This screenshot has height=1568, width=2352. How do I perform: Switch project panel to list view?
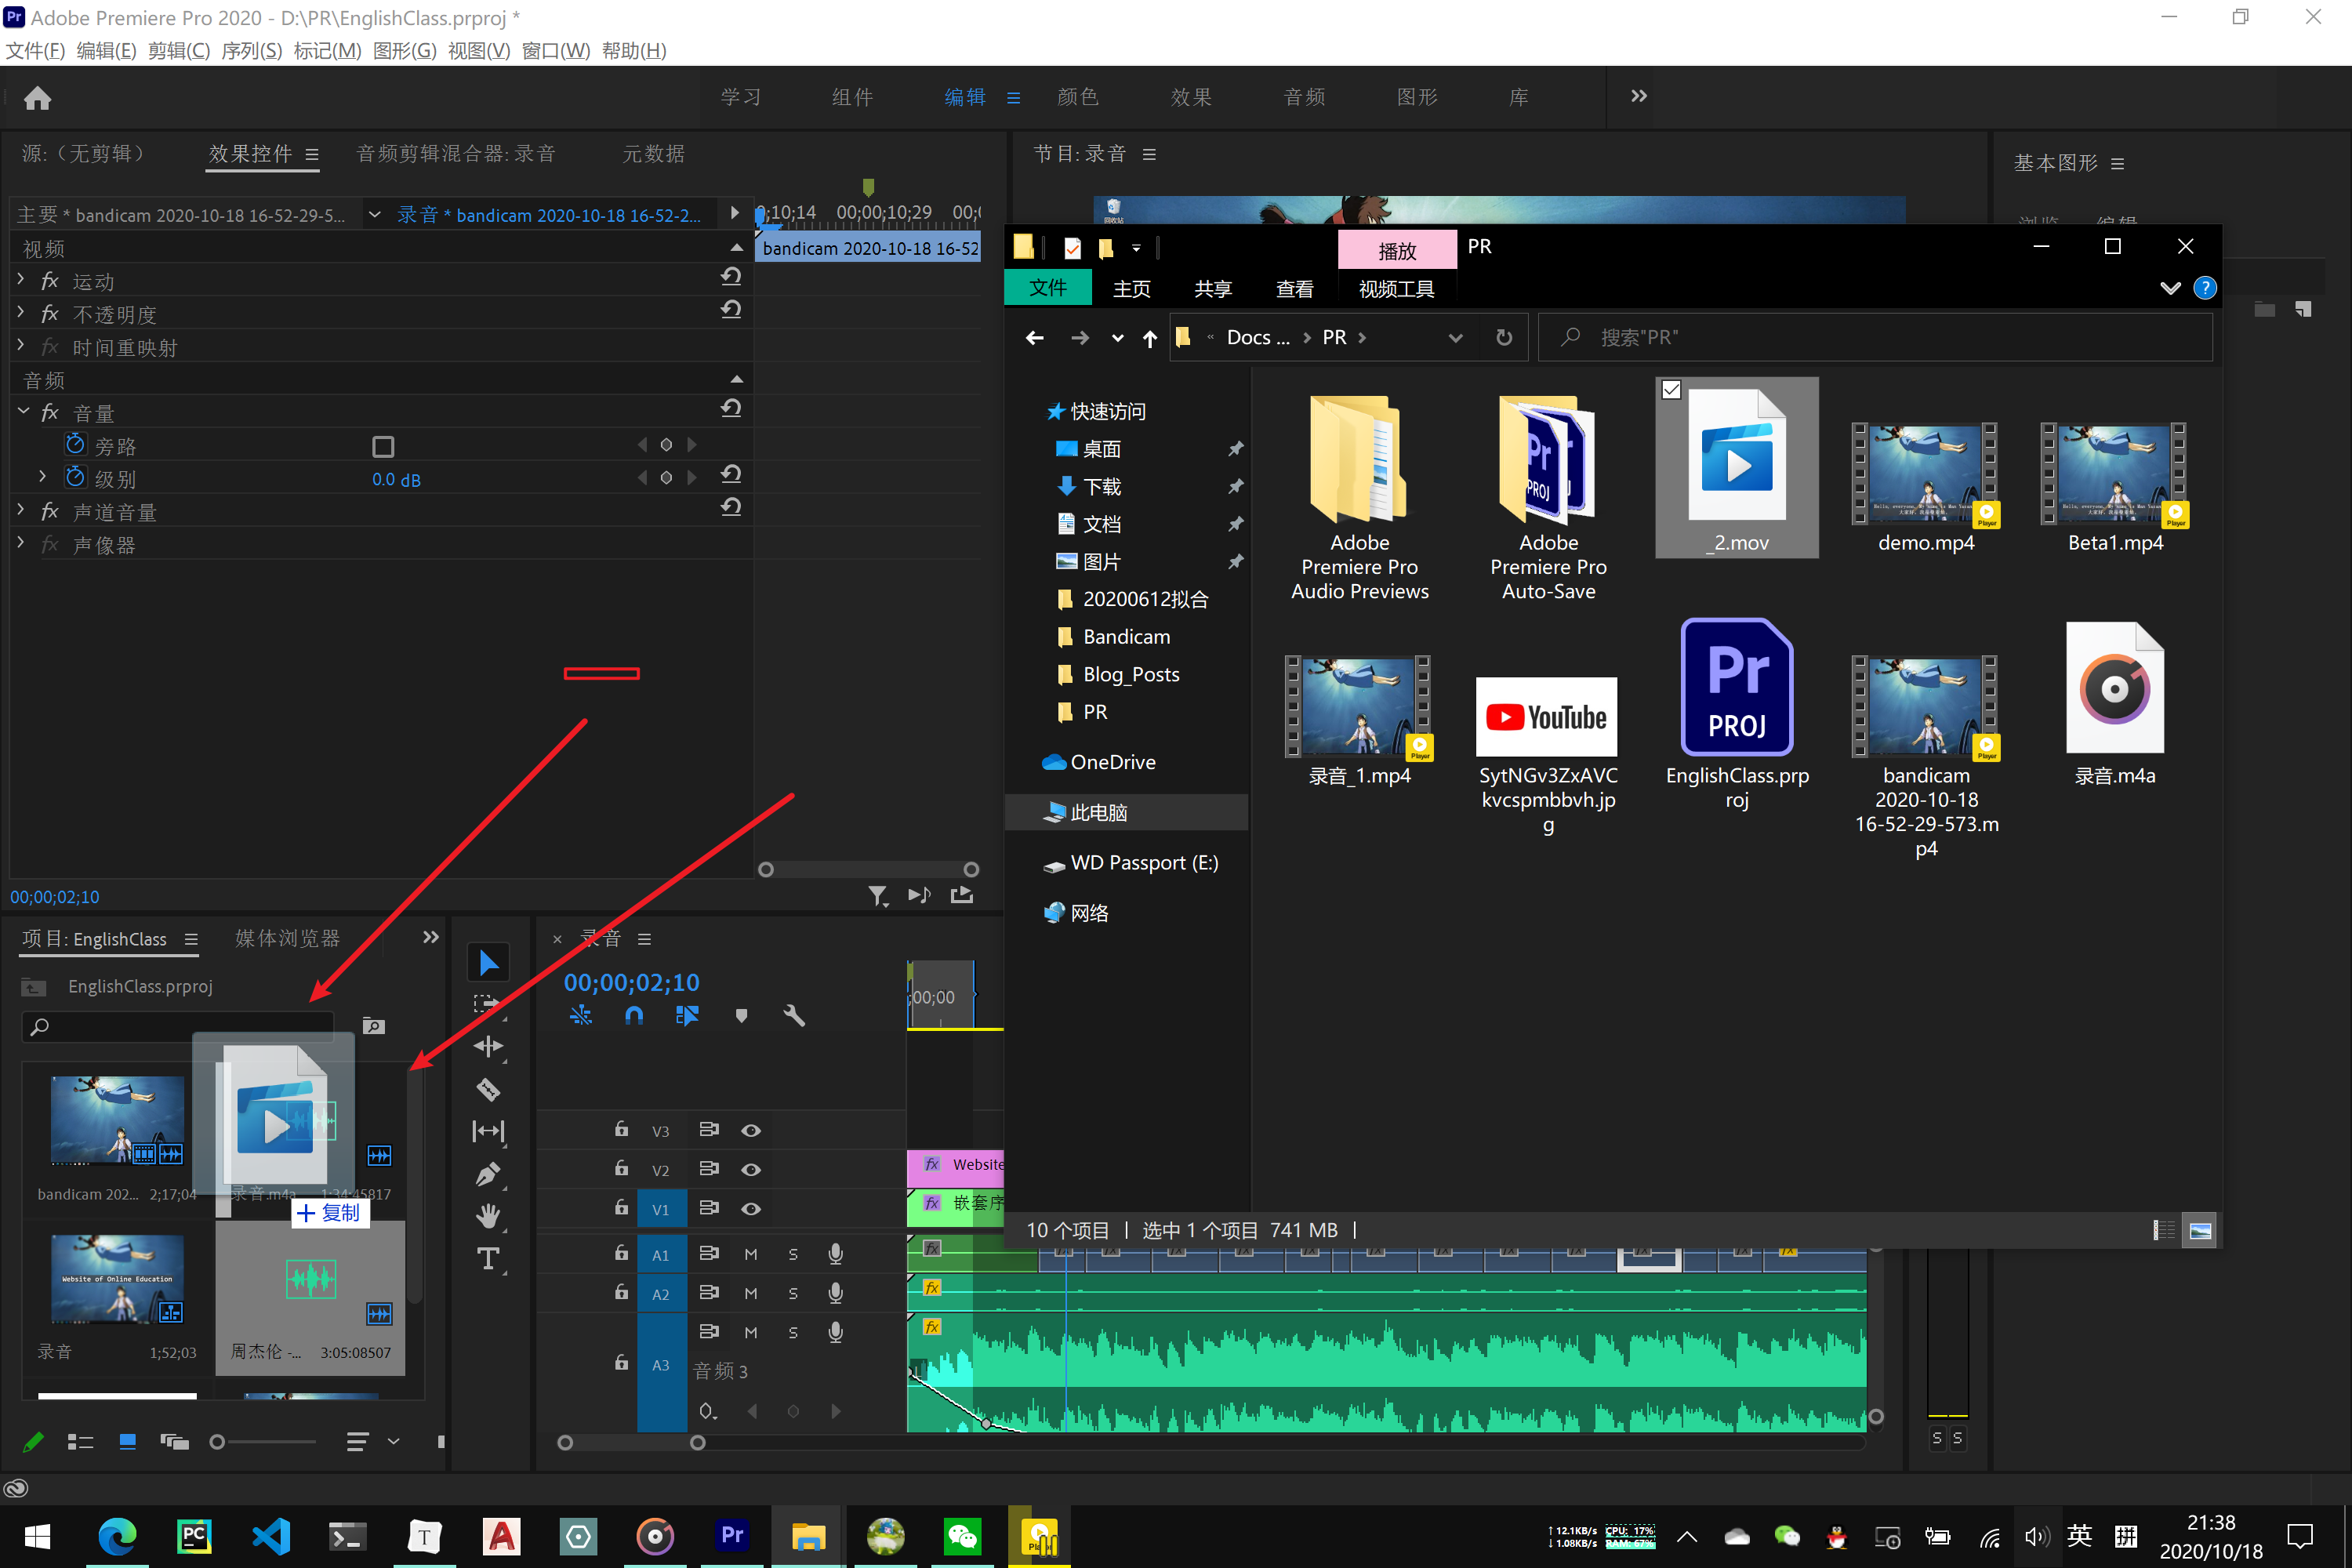80,1442
